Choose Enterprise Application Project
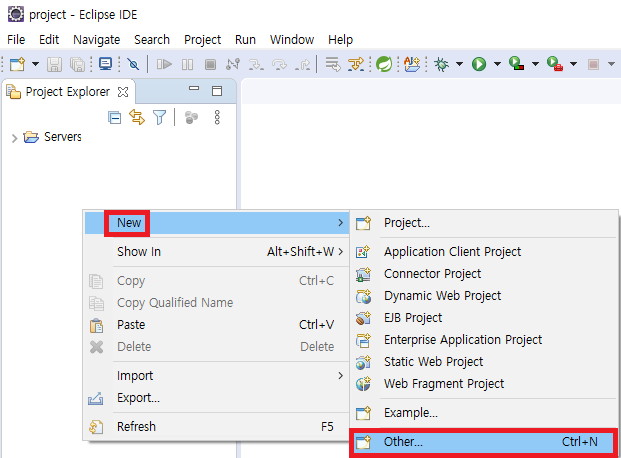621x458 pixels. [x=484, y=340]
